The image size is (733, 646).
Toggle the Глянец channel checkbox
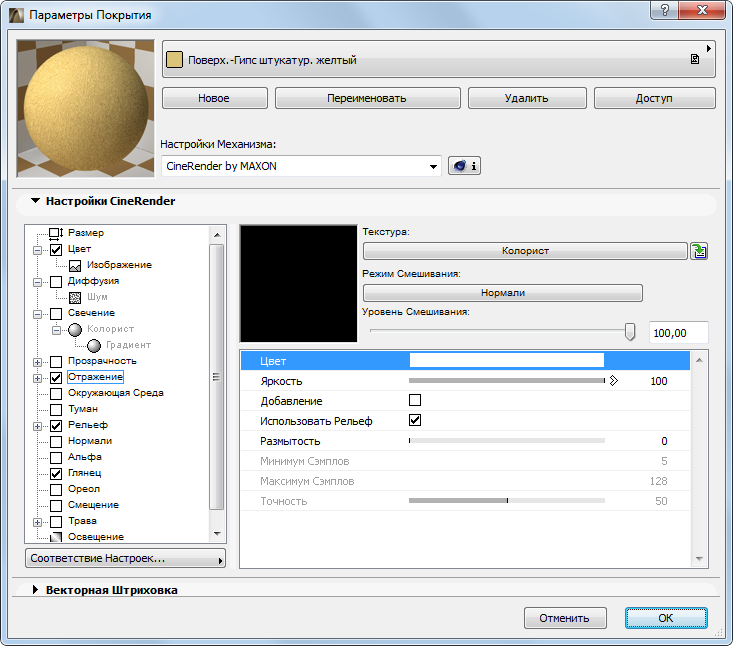point(56,474)
